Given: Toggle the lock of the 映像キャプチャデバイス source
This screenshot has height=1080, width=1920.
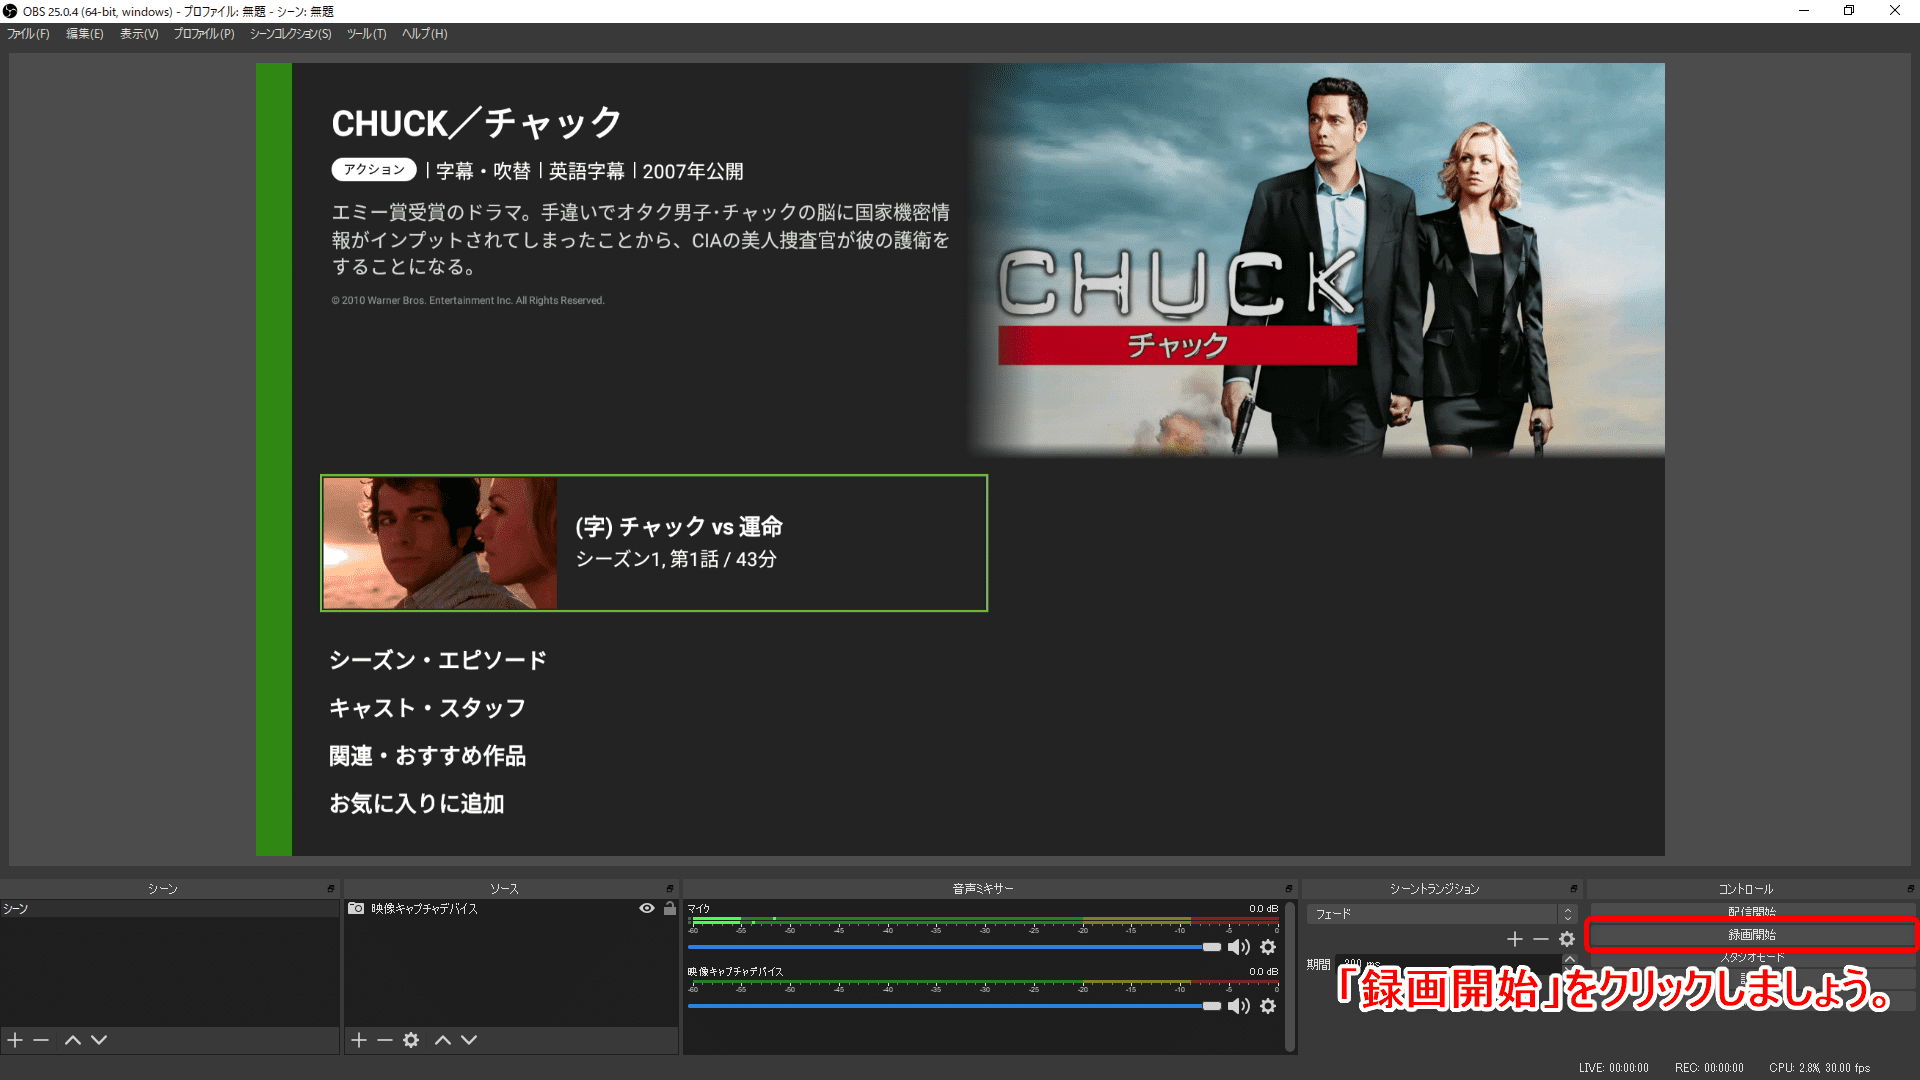Looking at the screenshot, I should 670,909.
